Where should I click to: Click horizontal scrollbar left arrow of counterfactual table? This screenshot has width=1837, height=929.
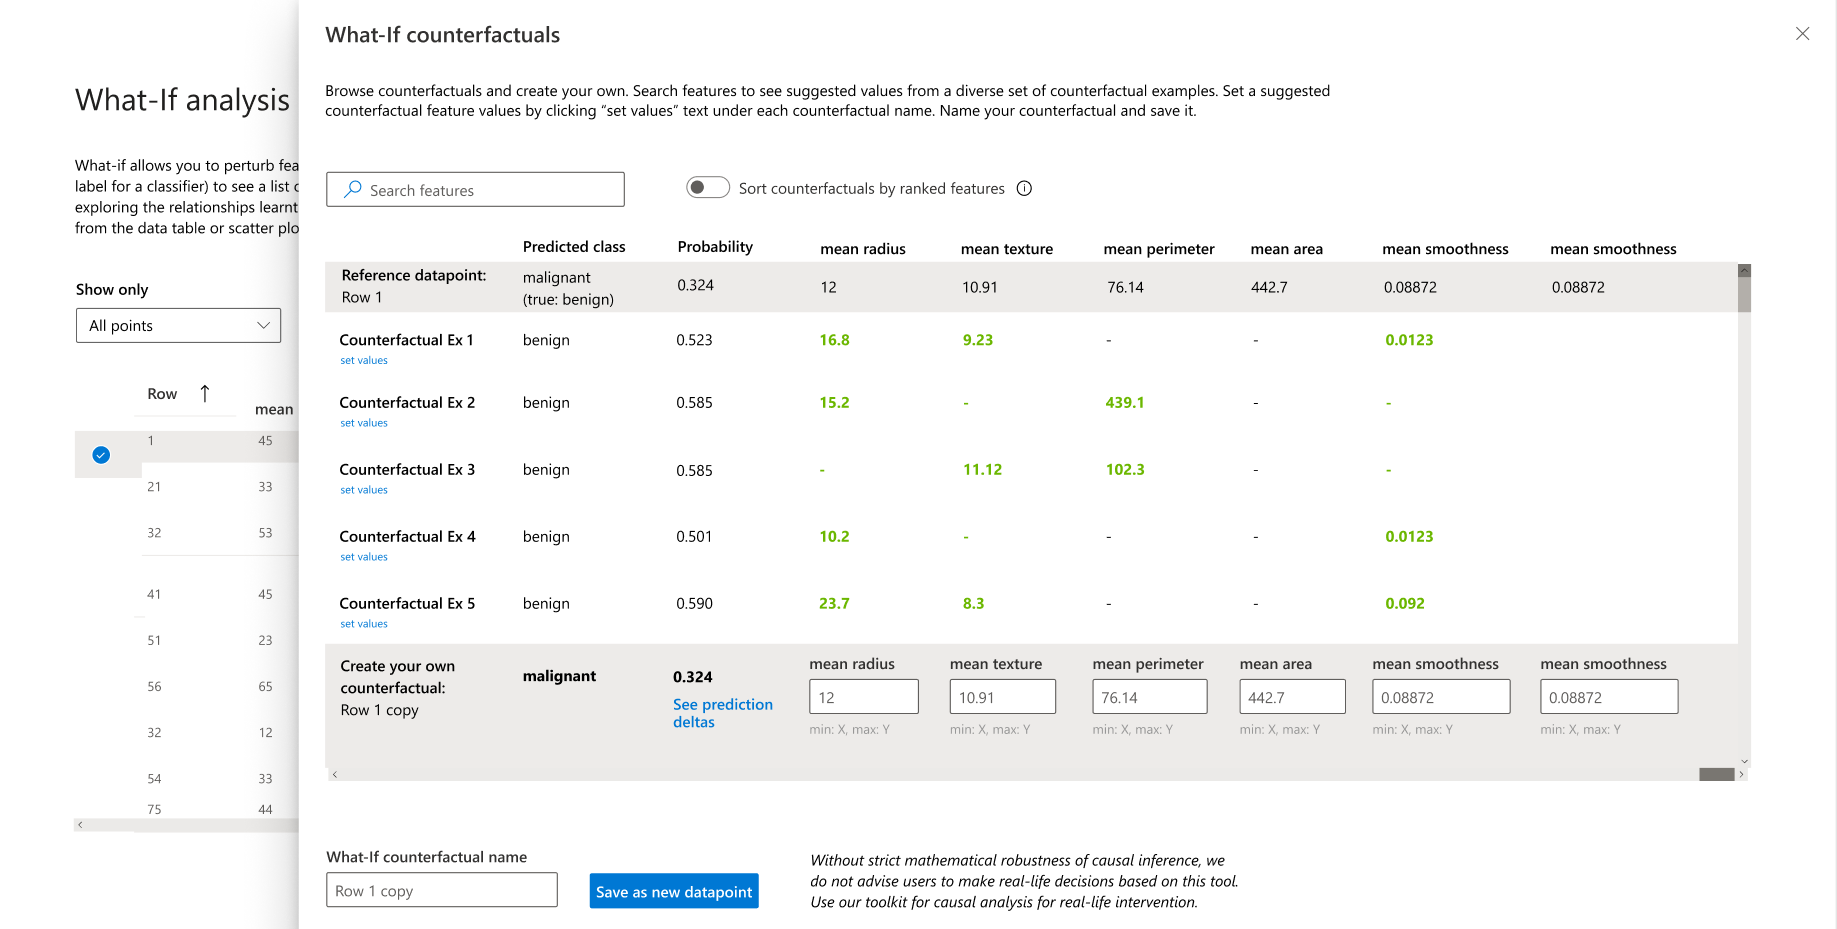tap(335, 774)
